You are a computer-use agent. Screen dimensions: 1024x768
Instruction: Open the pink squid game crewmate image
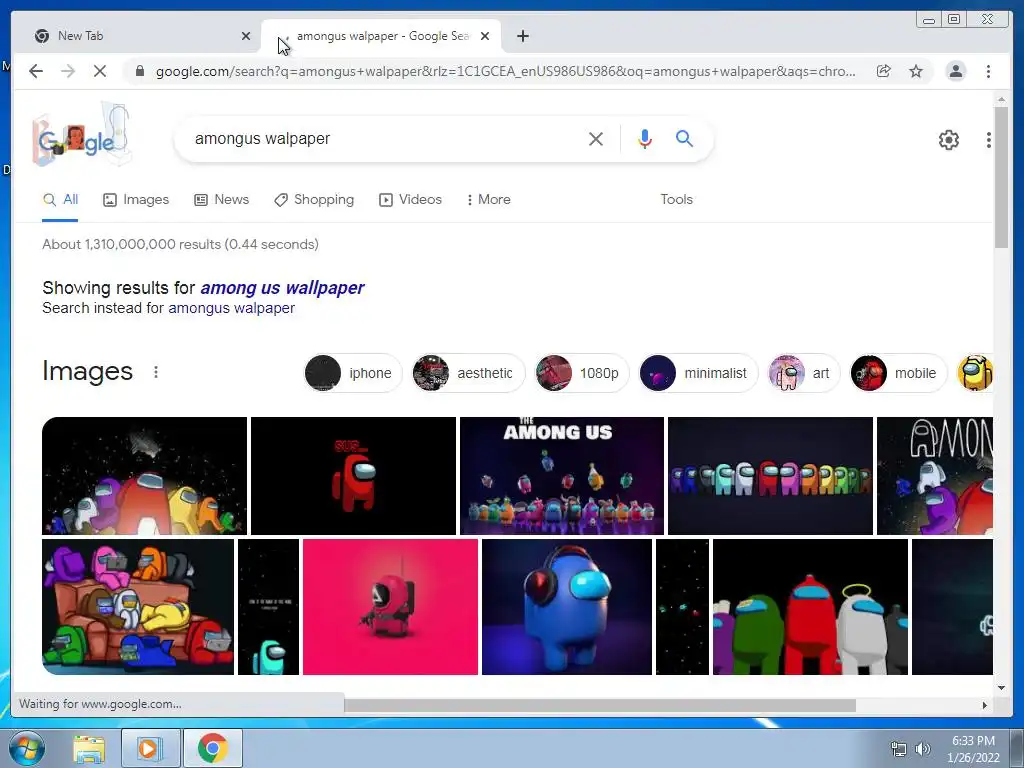[391, 607]
